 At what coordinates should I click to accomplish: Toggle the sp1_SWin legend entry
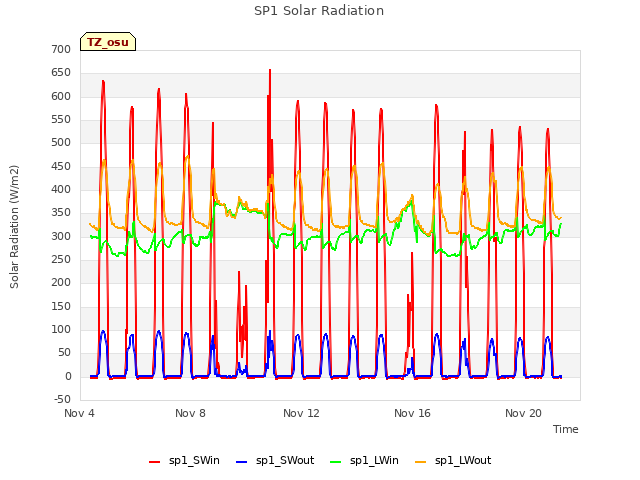(x=184, y=461)
